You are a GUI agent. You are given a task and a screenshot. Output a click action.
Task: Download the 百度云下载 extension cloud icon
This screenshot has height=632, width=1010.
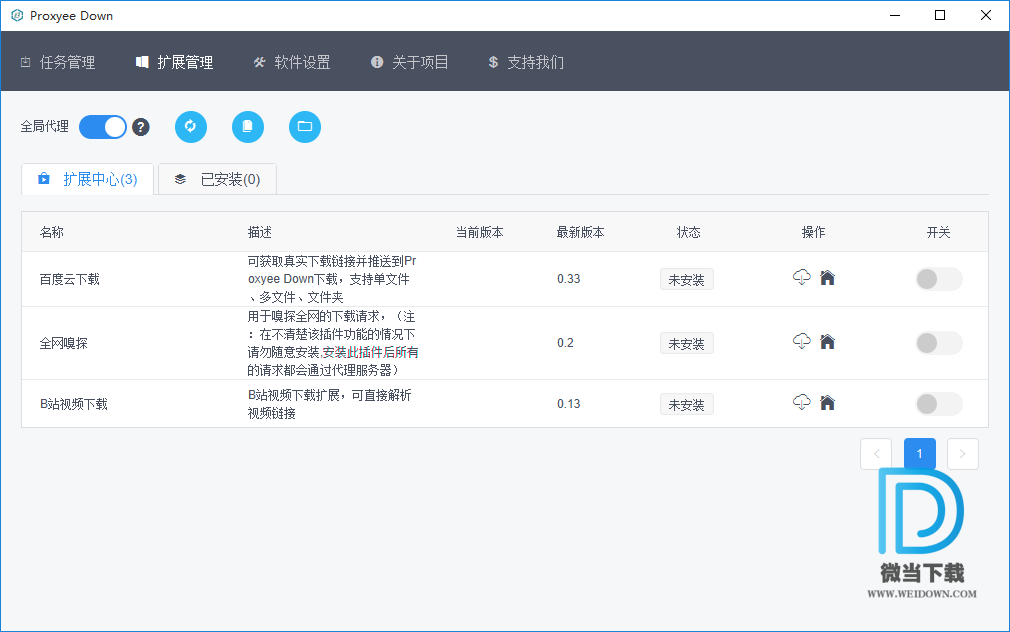[x=801, y=278]
